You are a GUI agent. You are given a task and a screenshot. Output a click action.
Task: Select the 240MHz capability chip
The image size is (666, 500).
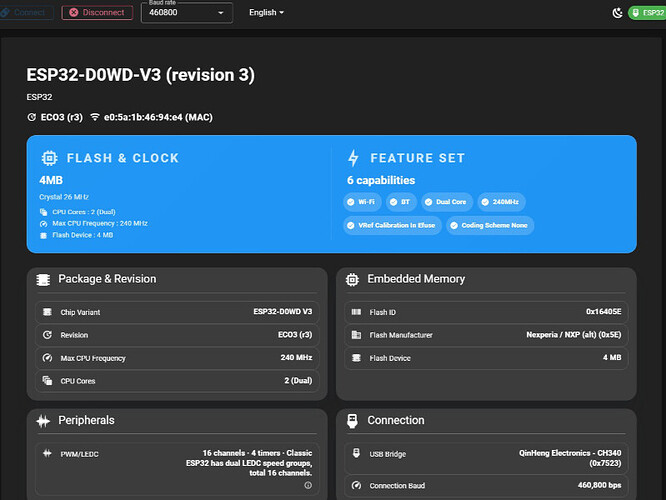click(501, 202)
